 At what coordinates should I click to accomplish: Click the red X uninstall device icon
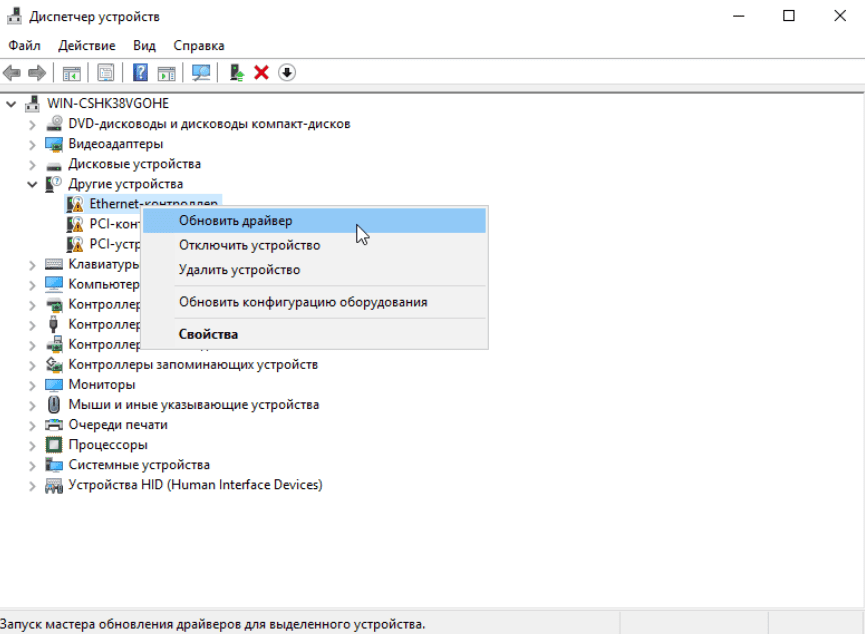(x=261, y=72)
